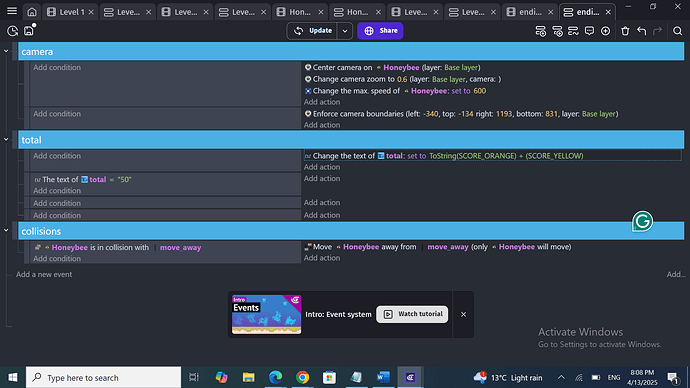This screenshot has height=388, width=690.
Task: Click the add event toolbar icon
Action: (540, 31)
